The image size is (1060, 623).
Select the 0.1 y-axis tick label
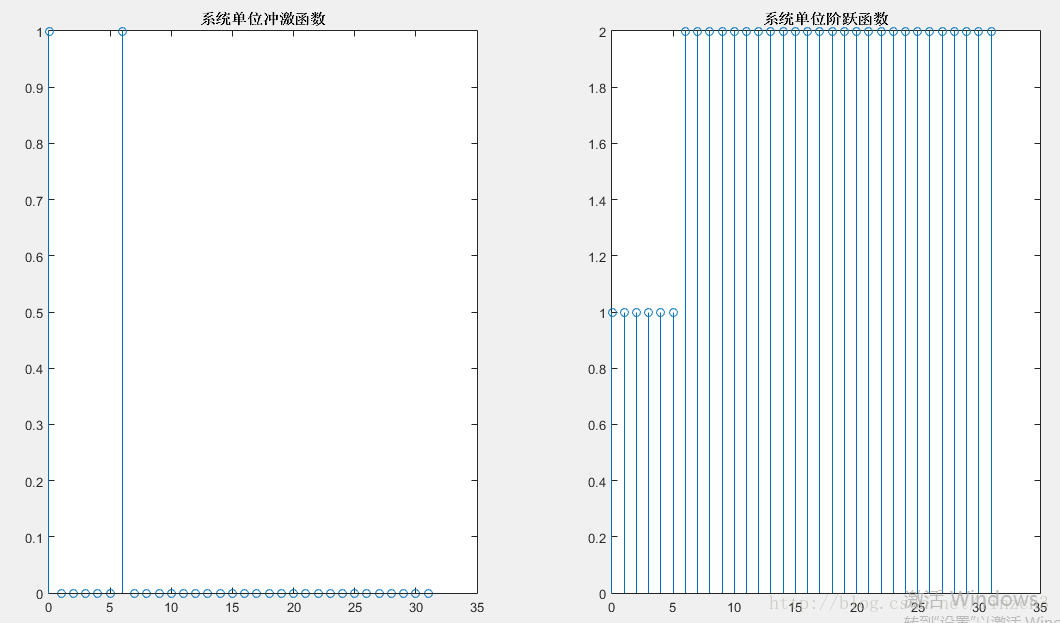[x=34, y=538]
